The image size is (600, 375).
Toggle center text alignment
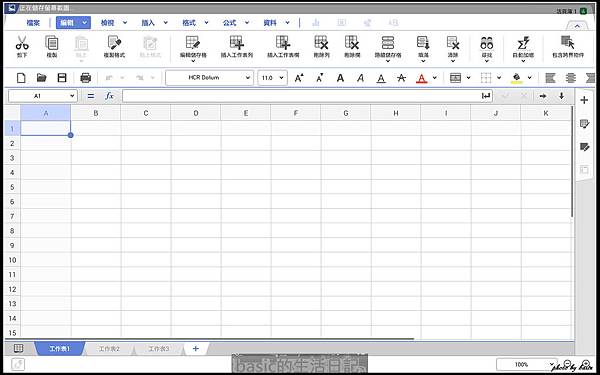click(x=571, y=78)
